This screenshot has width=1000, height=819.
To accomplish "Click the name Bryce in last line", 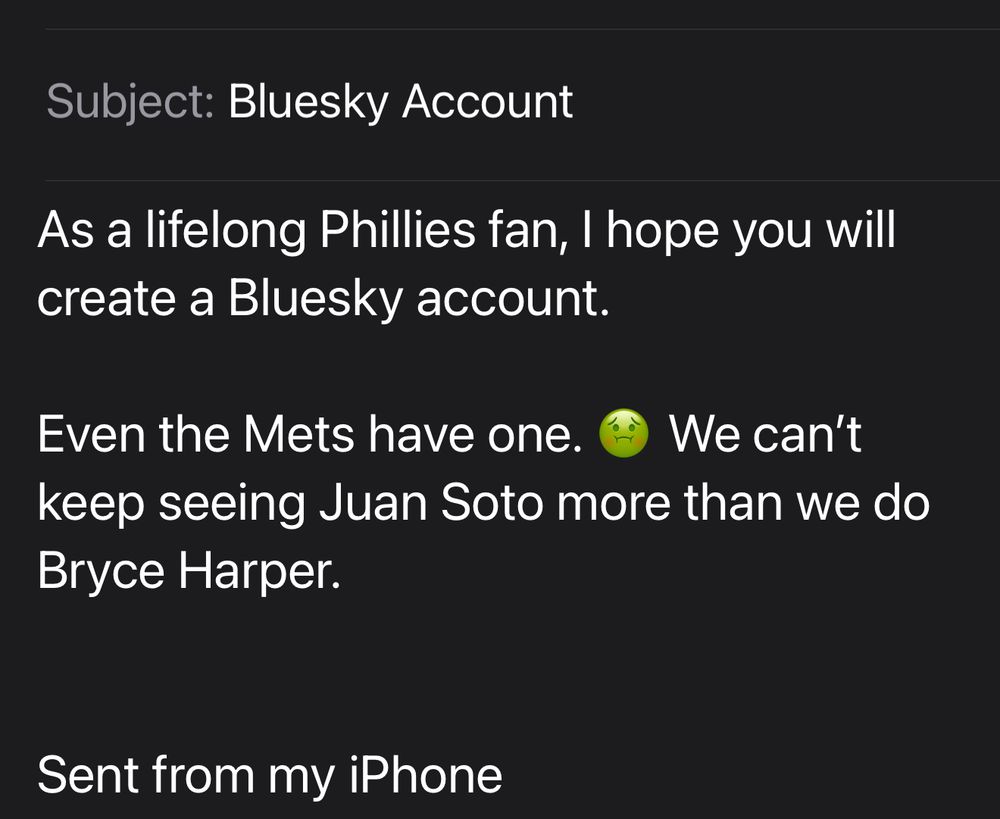I will coord(101,572).
